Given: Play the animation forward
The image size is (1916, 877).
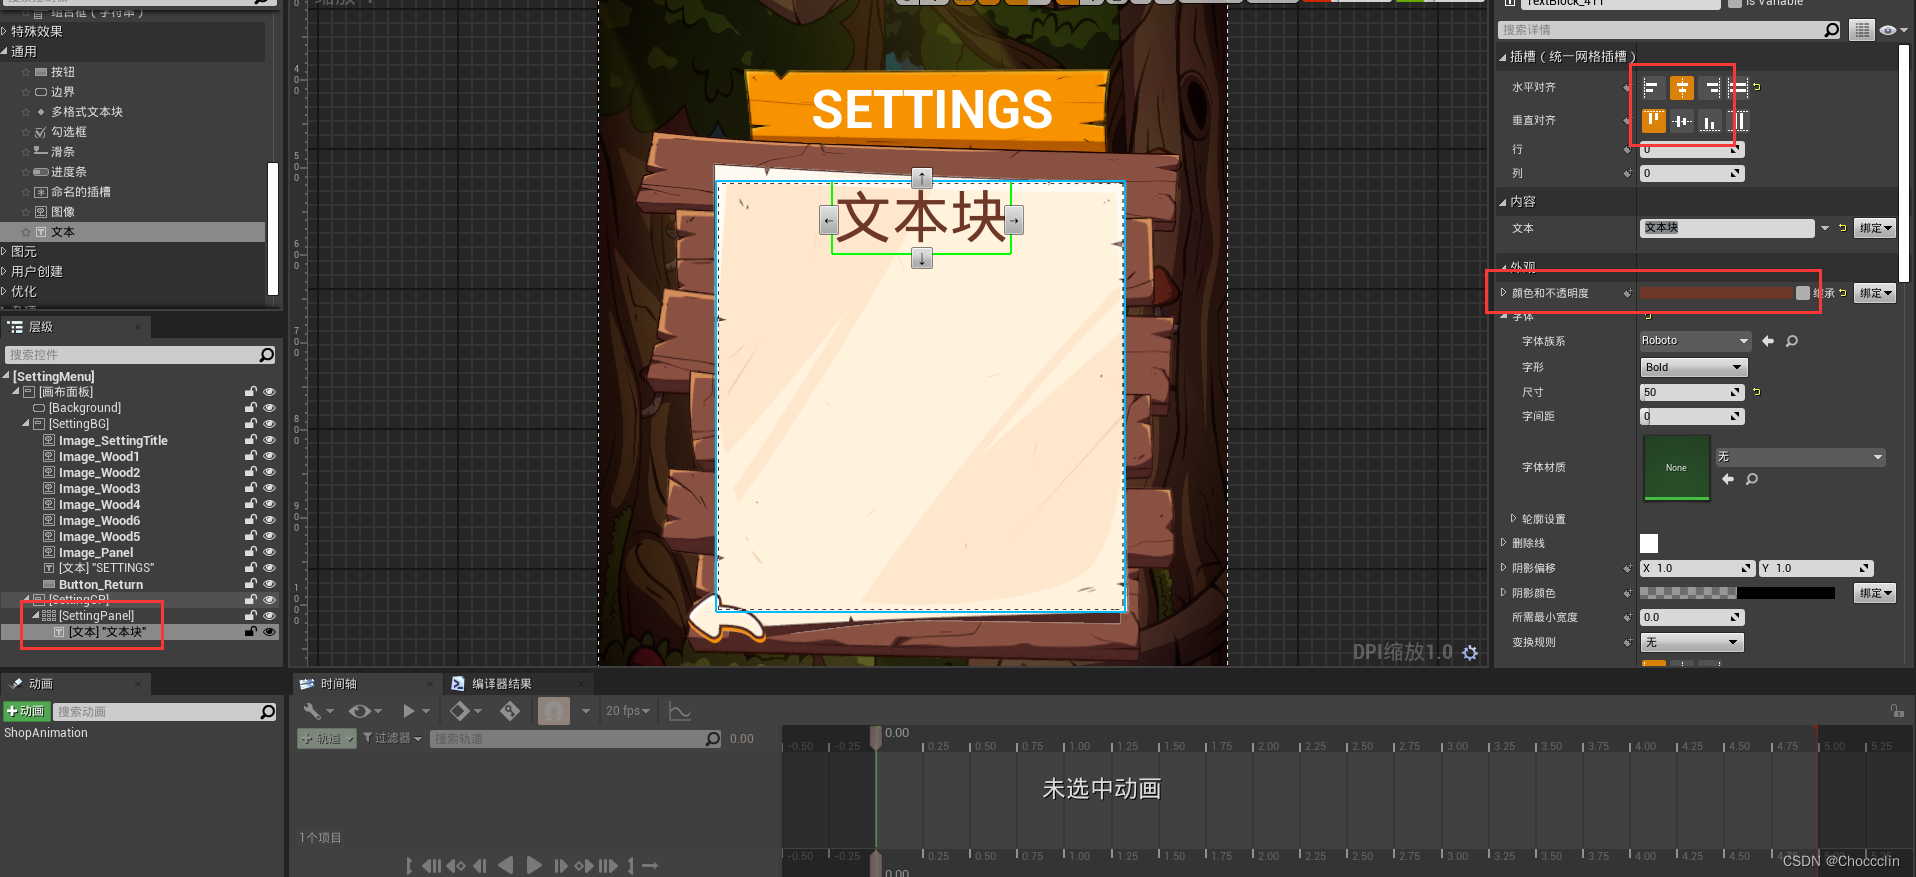Looking at the screenshot, I should coord(534,865).
